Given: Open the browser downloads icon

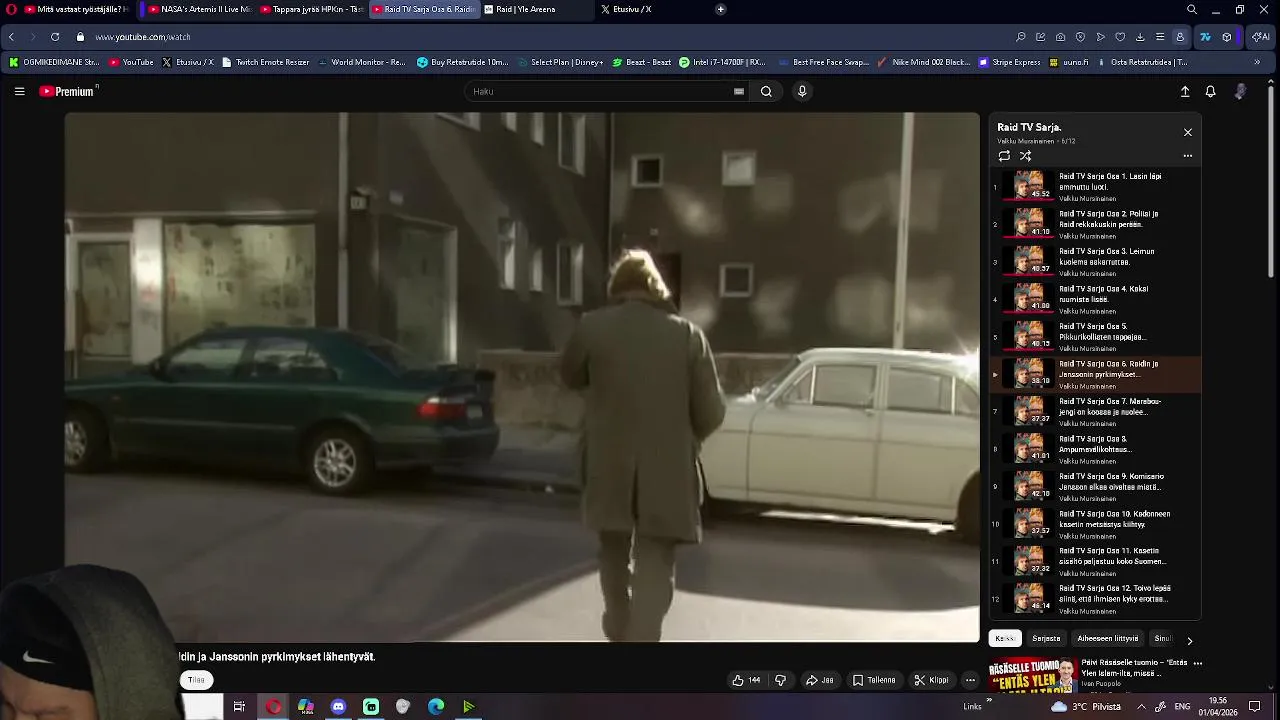Looking at the screenshot, I should pos(1140,37).
